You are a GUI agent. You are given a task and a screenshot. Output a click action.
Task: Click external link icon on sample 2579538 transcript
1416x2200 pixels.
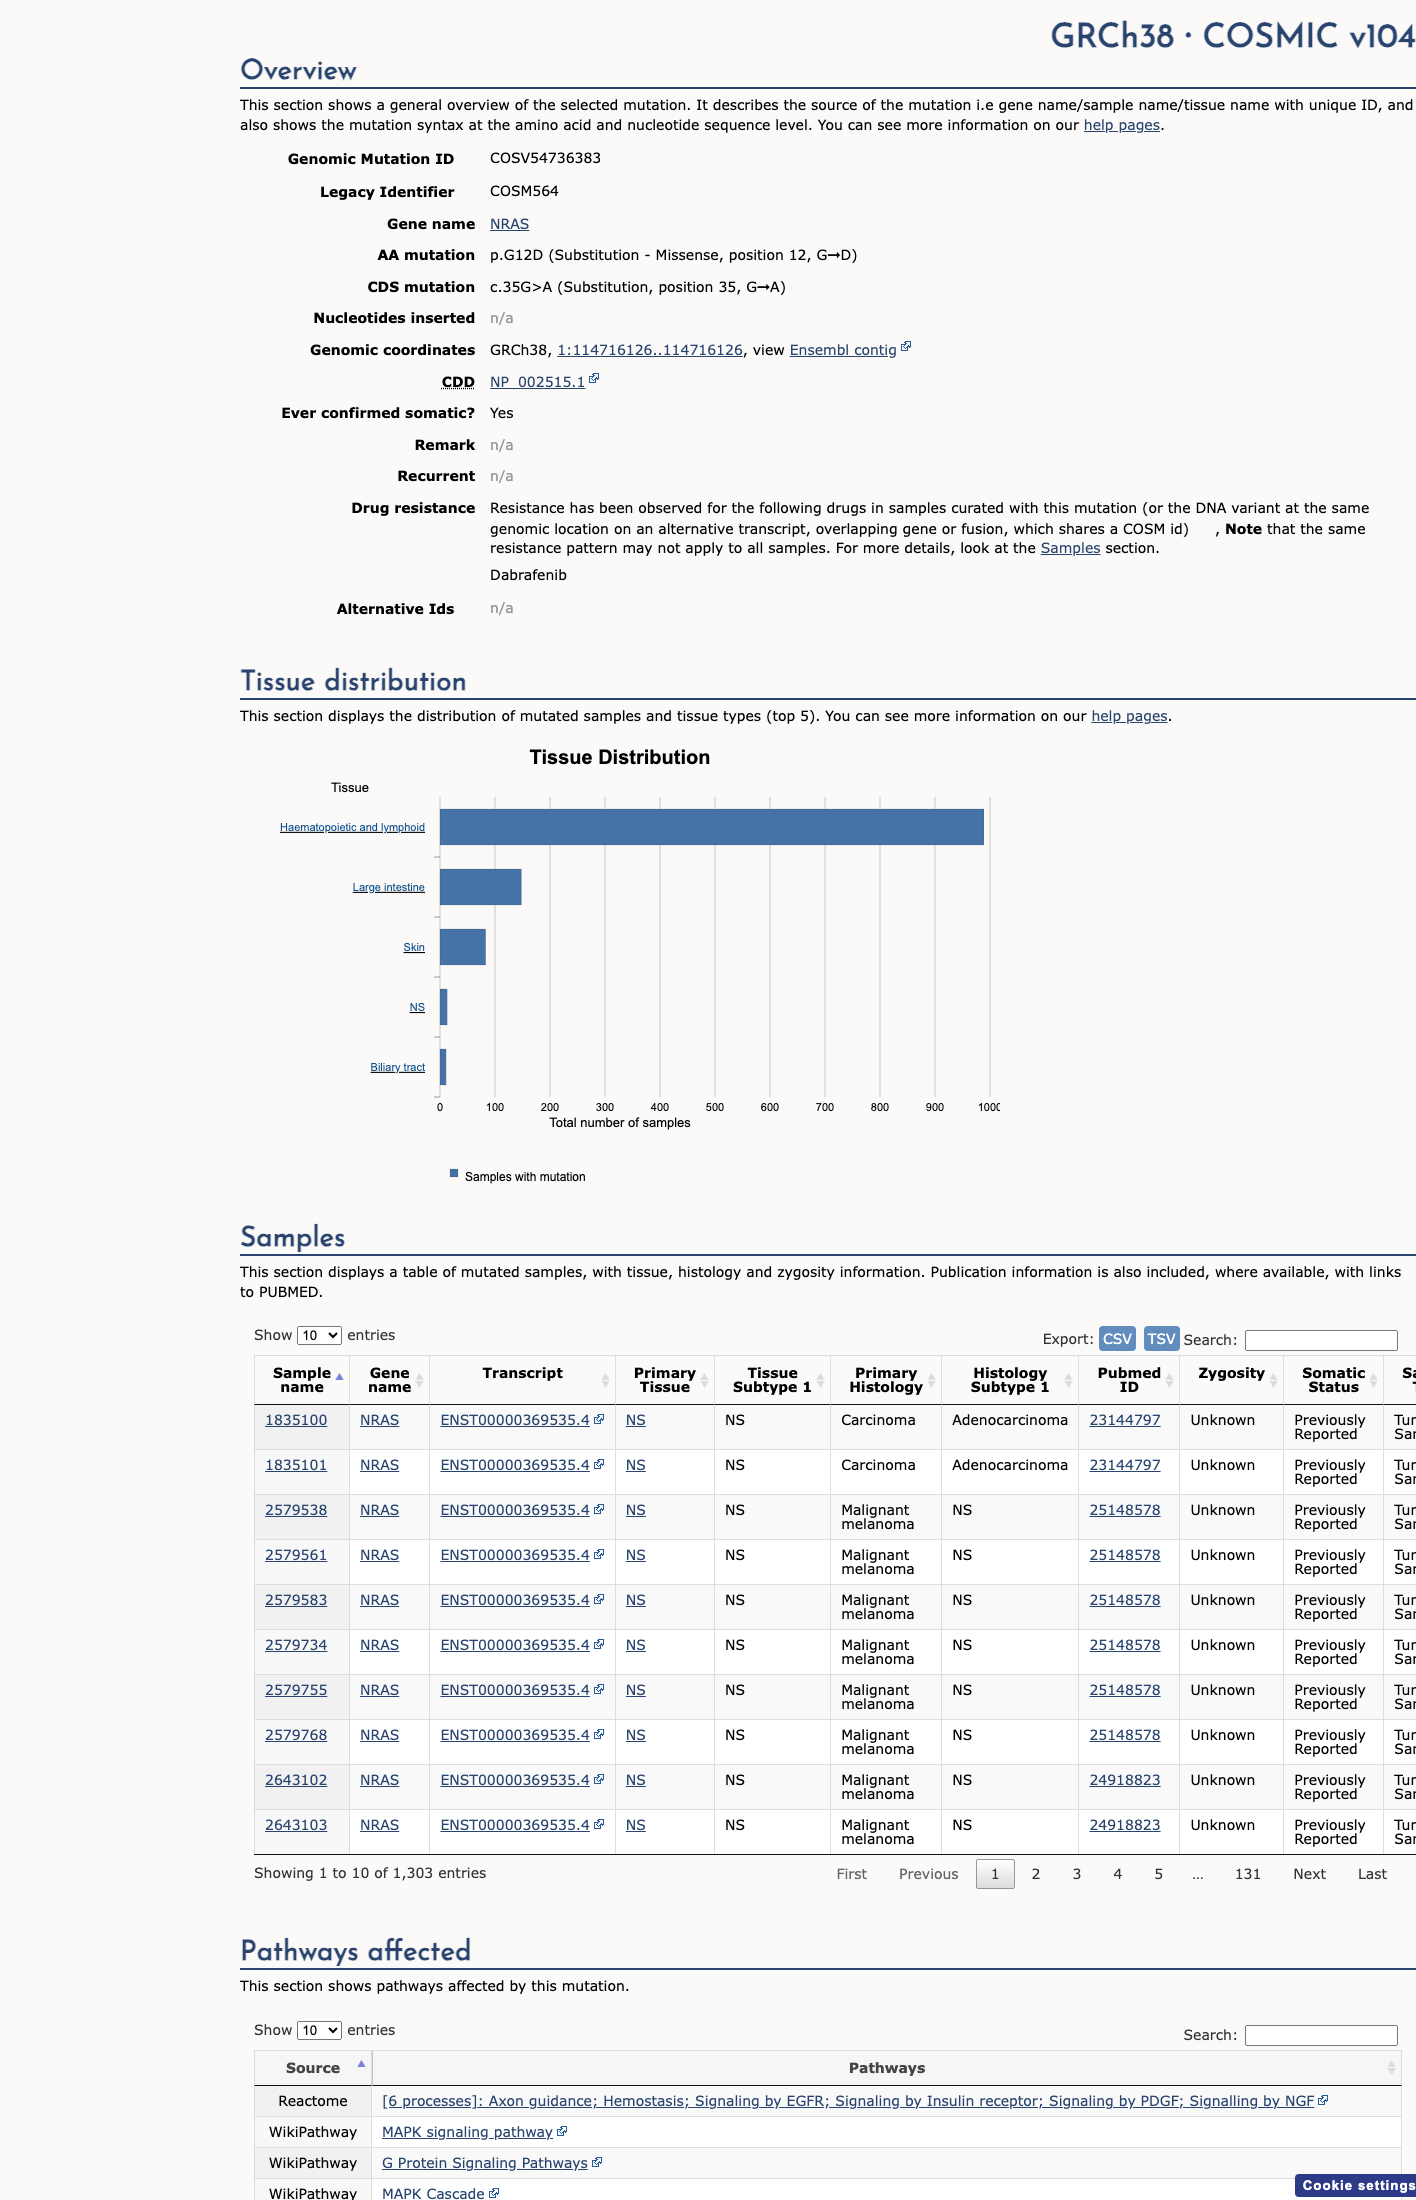tap(599, 1509)
